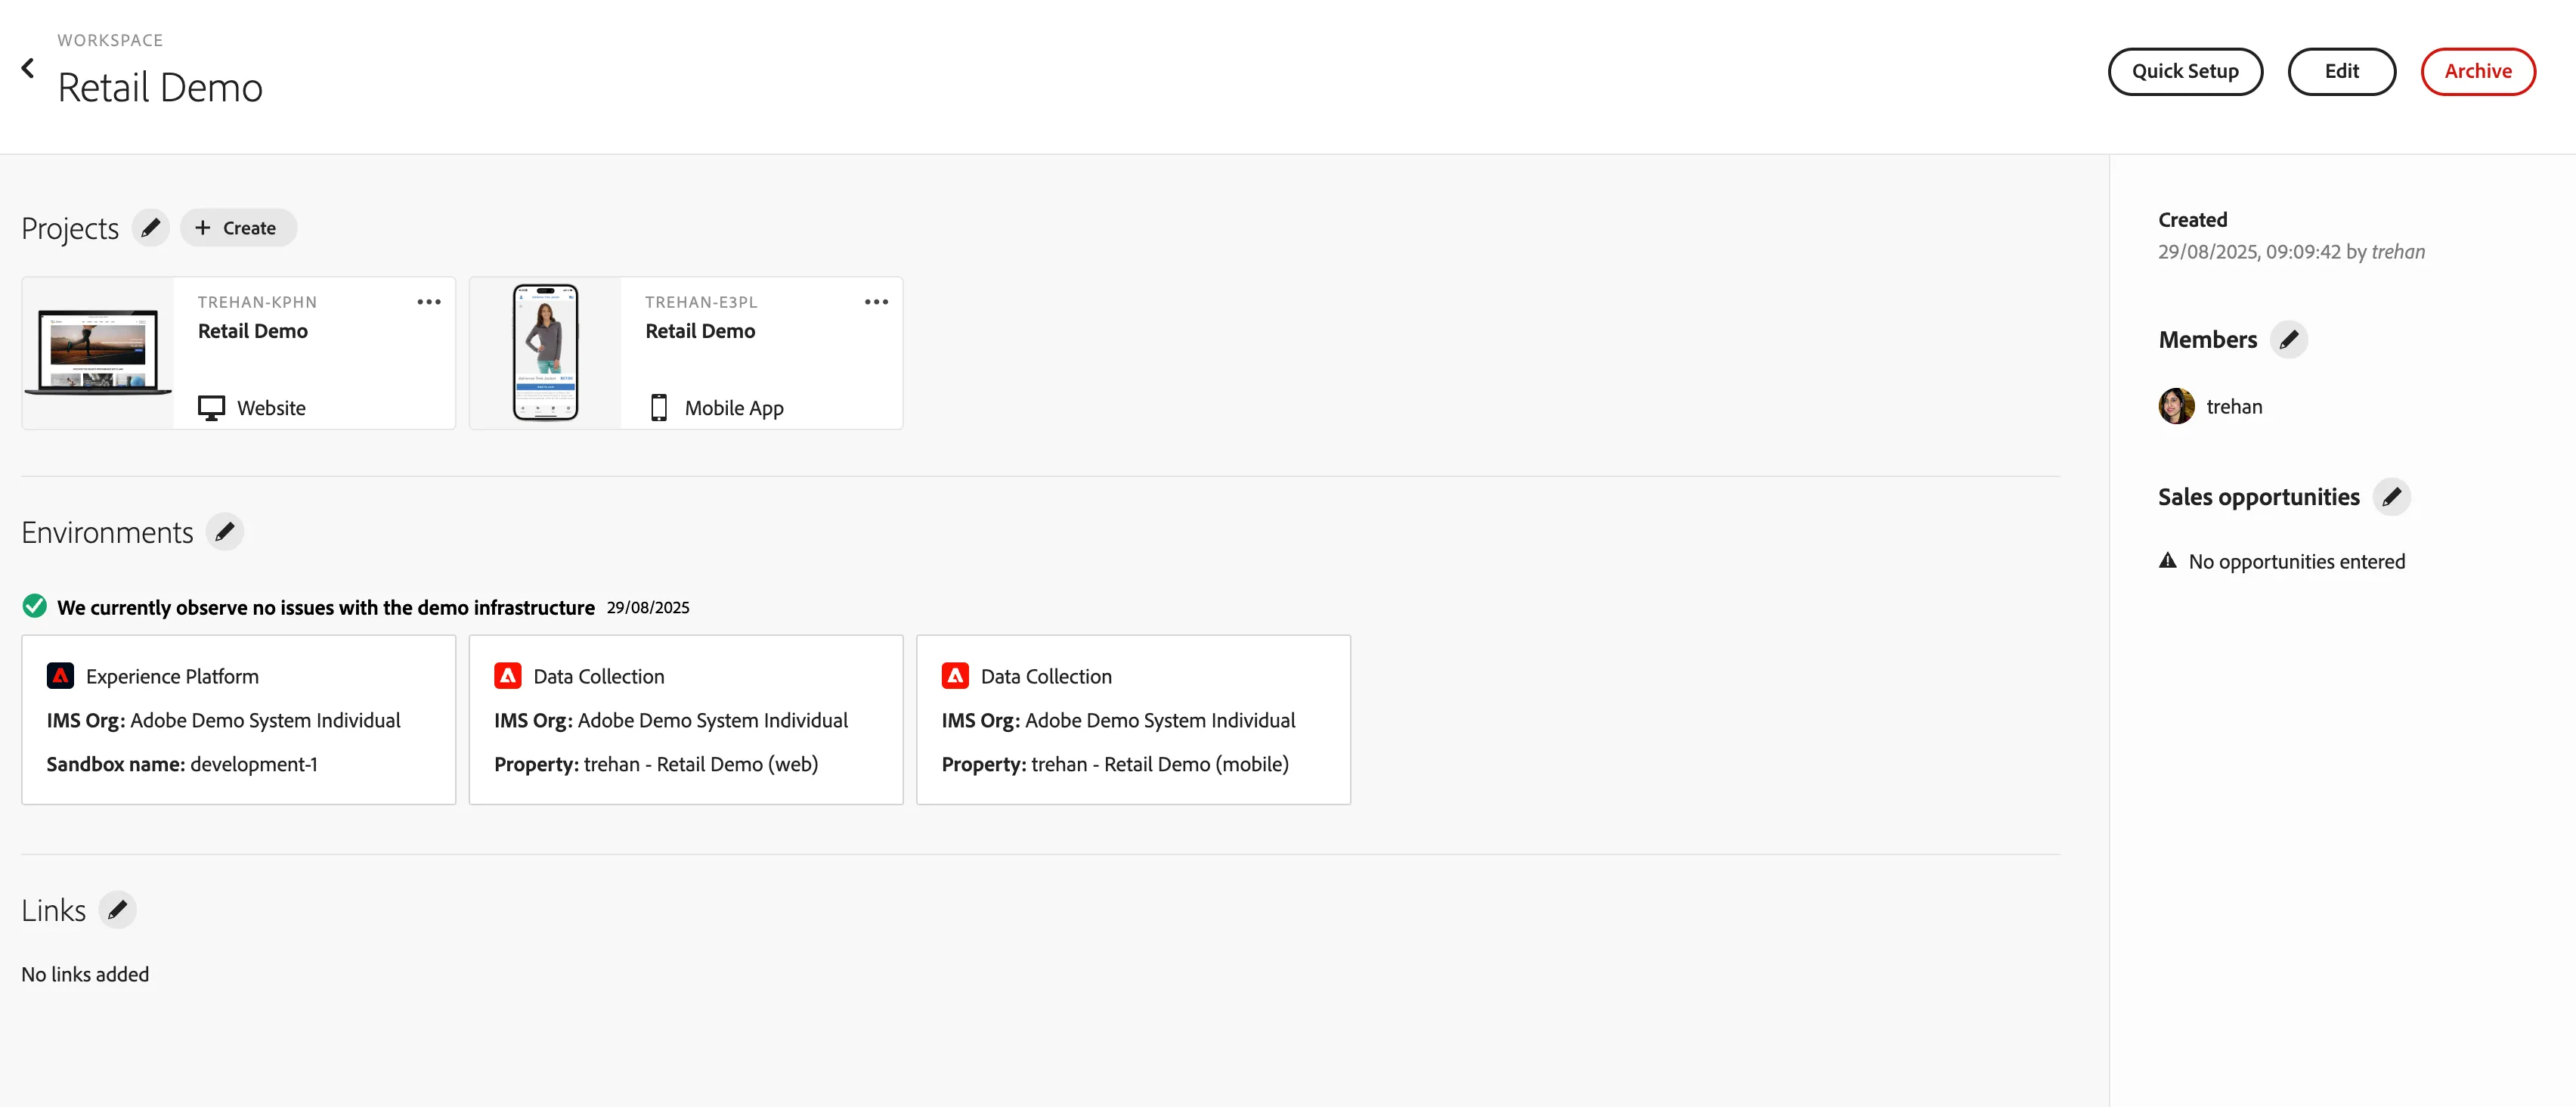Click Adobe logo on web Data Collection card

[508, 676]
